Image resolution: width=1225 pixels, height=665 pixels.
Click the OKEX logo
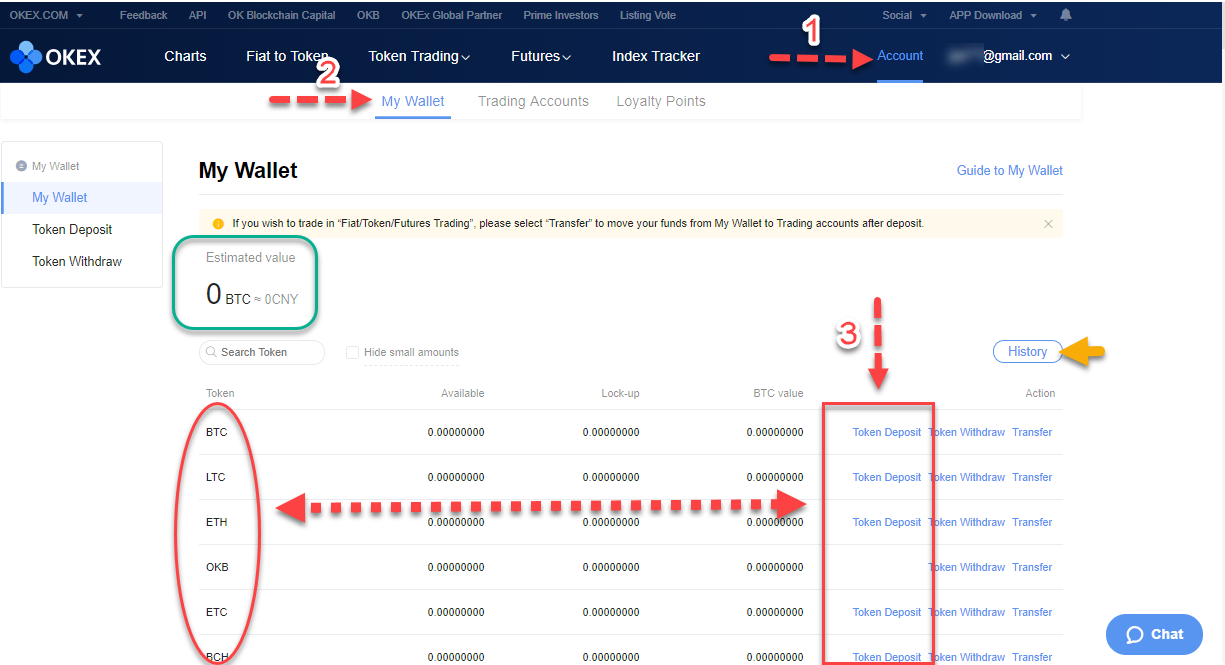(x=56, y=57)
